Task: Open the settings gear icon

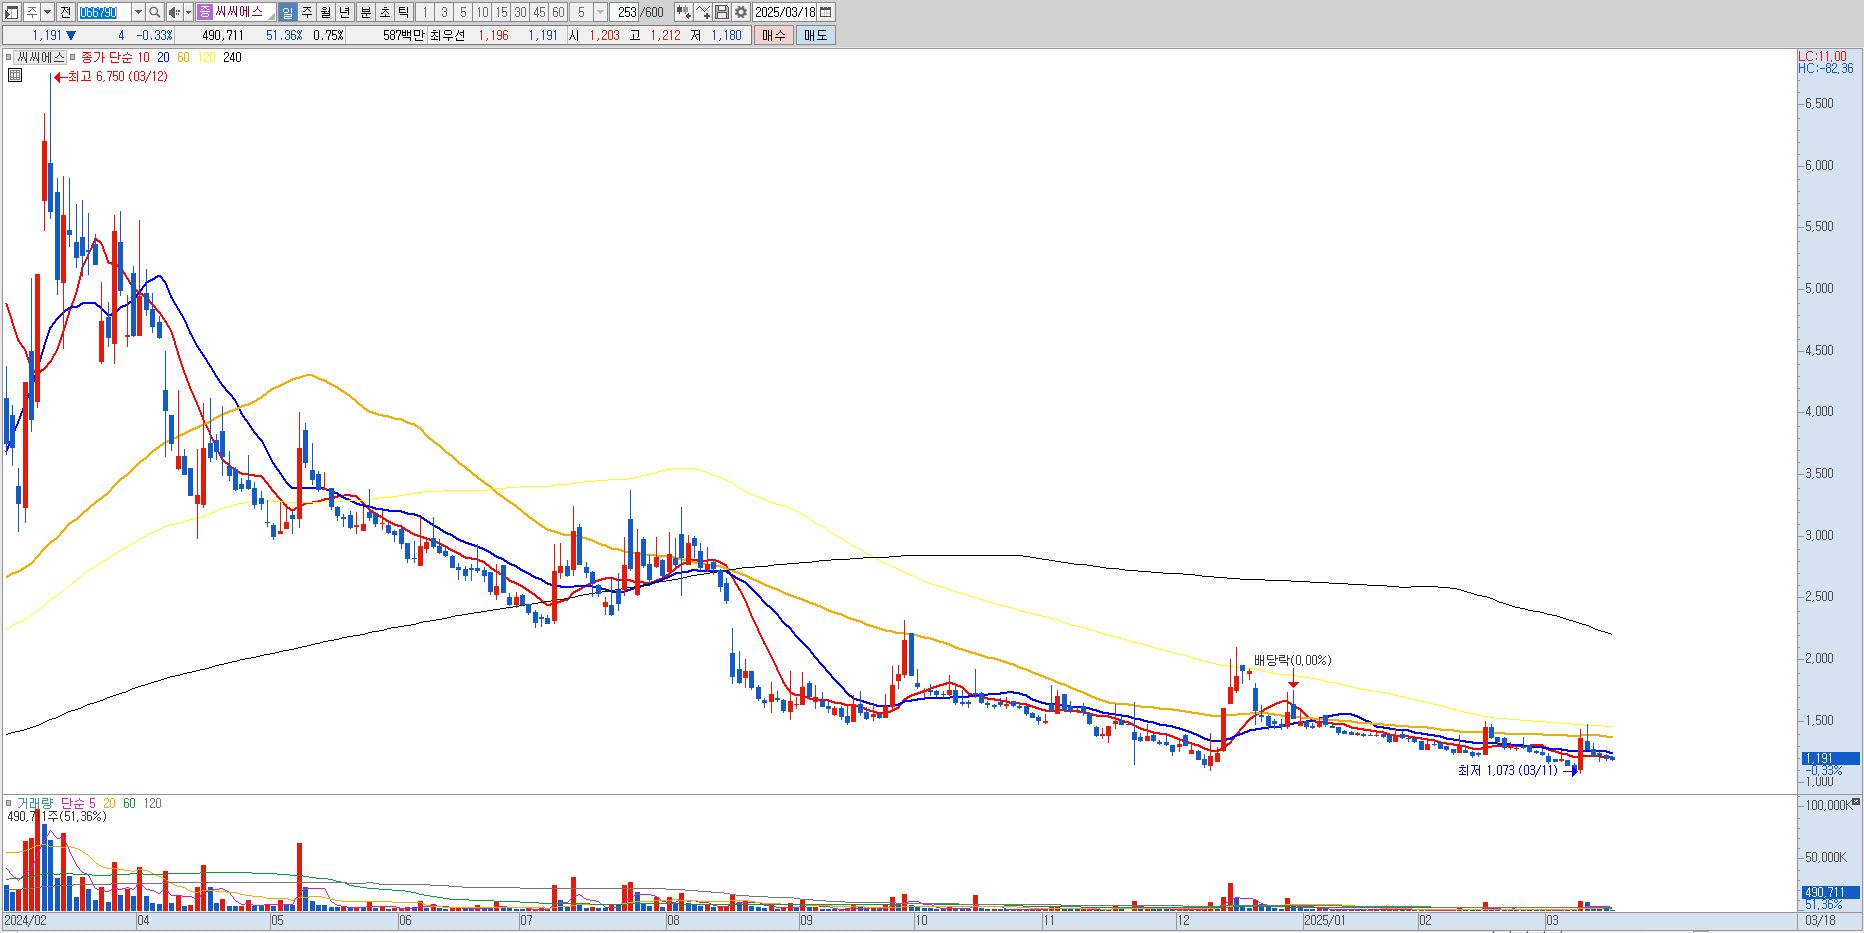Action: click(x=740, y=12)
